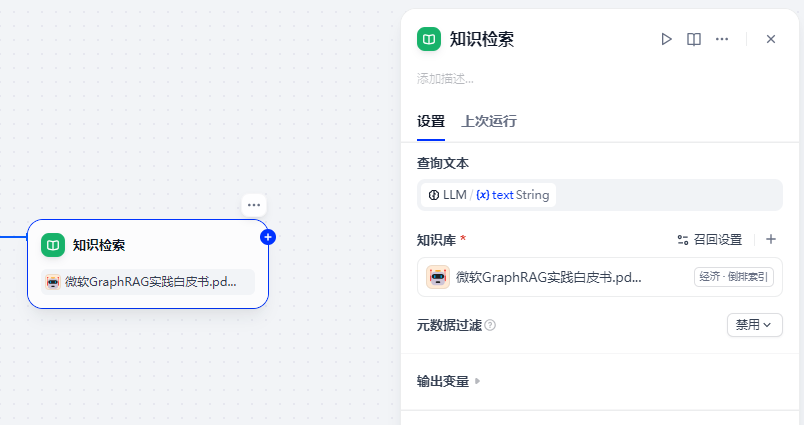This screenshot has height=425, width=804.
Task: Run this step with the play icon
Action: pyautogui.click(x=666, y=39)
